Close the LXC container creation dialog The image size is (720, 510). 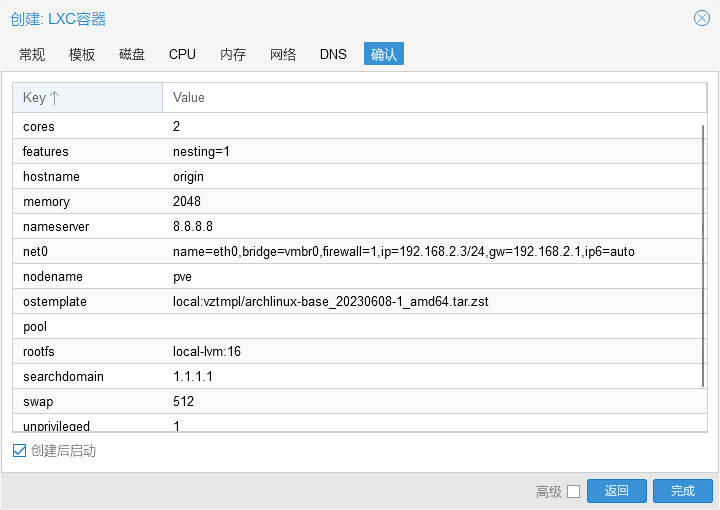pyautogui.click(x=702, y=18)
